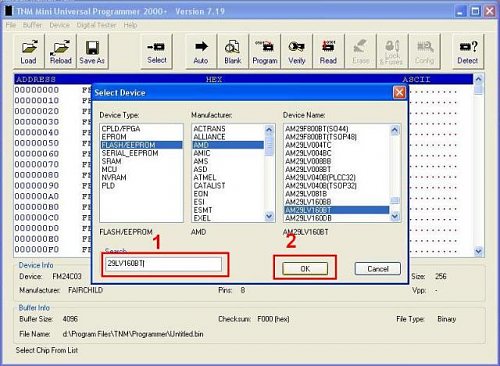Viewport: 500px width, 366px height.
Task: Maximize the TNM programmer window
Action: pos(475,12)
